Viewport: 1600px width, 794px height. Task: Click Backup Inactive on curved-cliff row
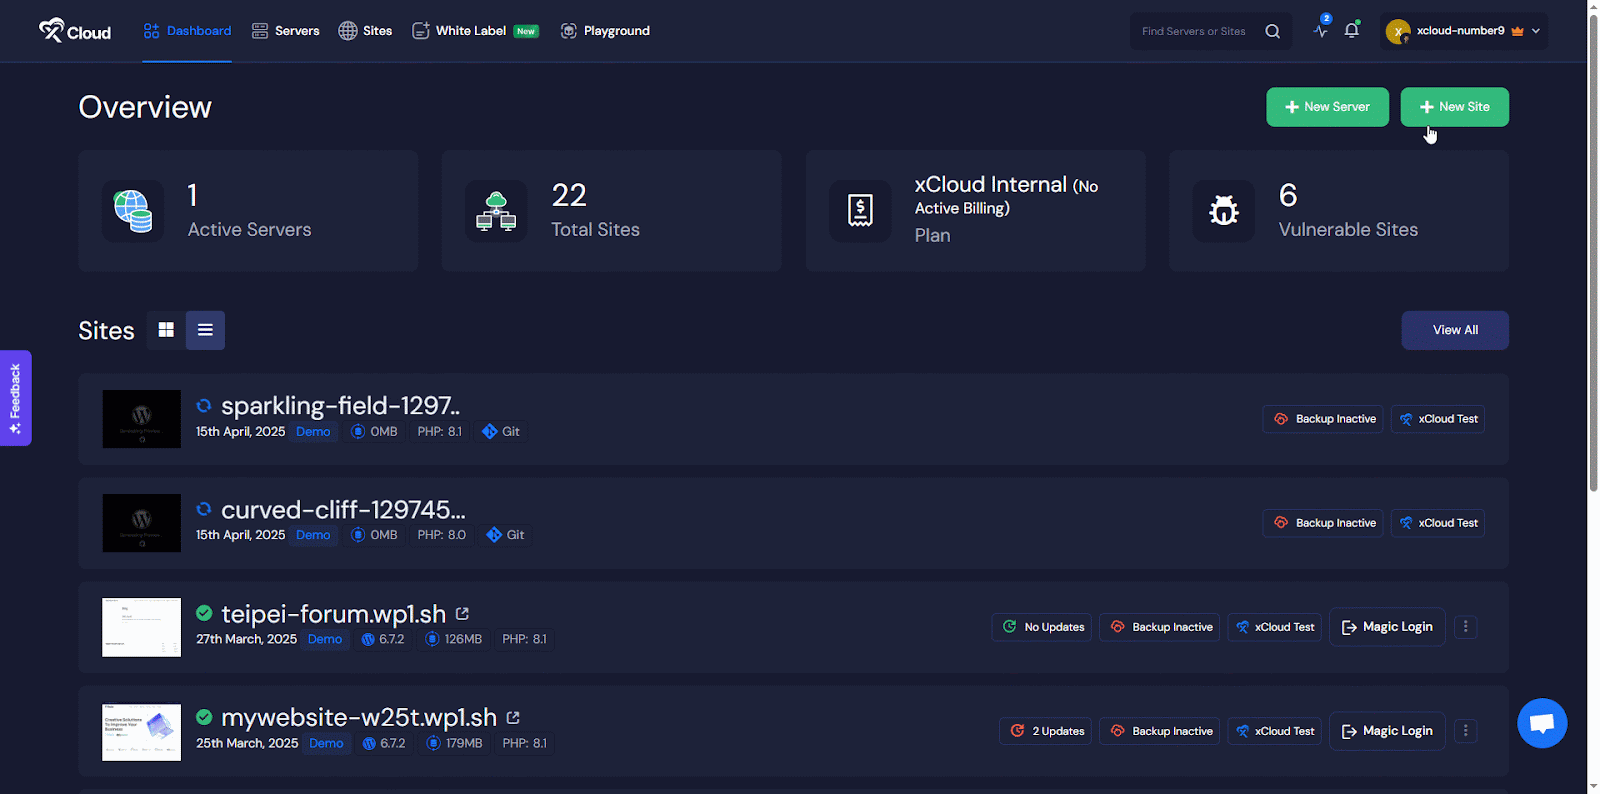pos(1323,523)
